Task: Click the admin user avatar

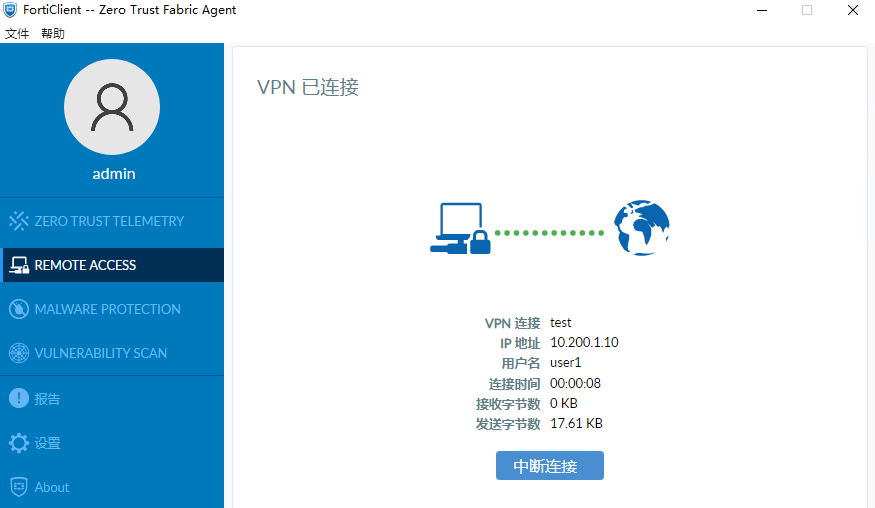Action: coord(112,107)
